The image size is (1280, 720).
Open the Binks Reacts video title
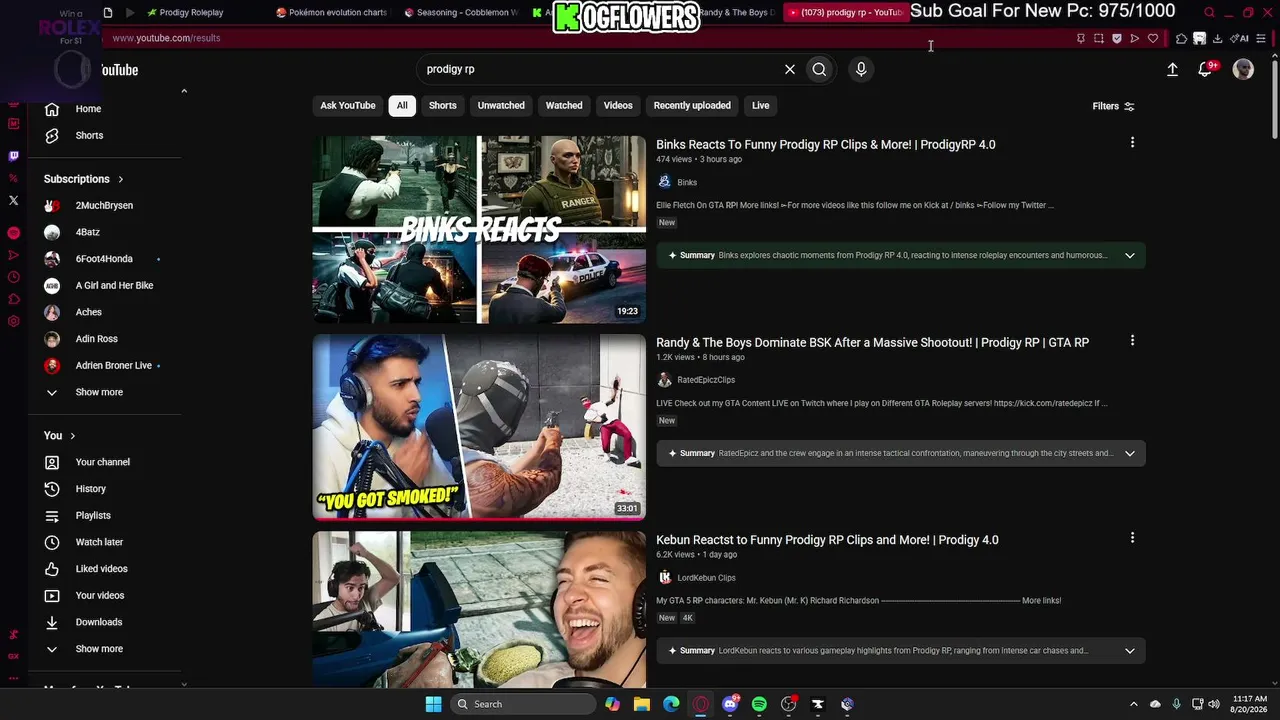pos(826,144)
